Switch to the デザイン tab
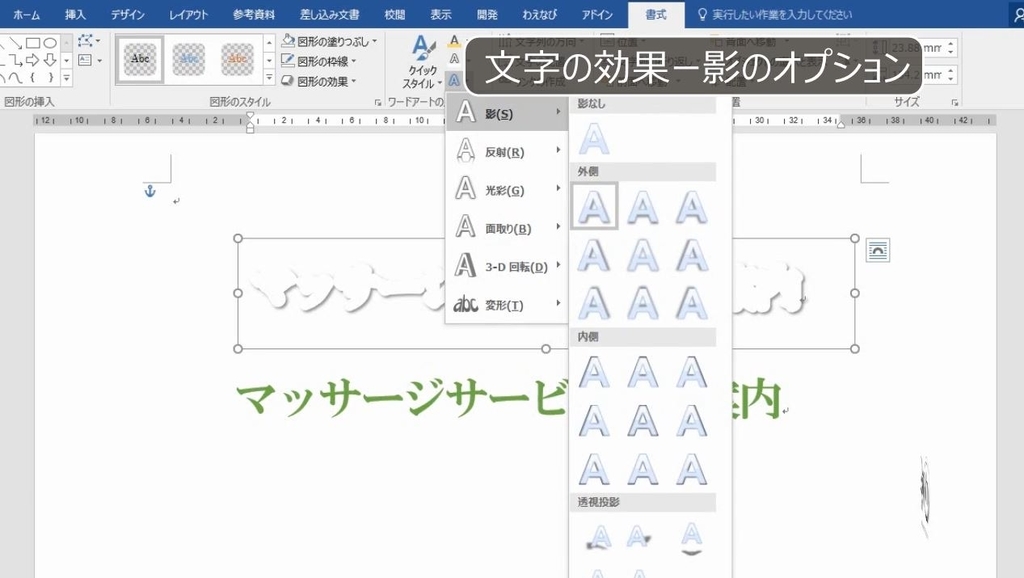Viewport: 1024px width, 578px height. 127,14
